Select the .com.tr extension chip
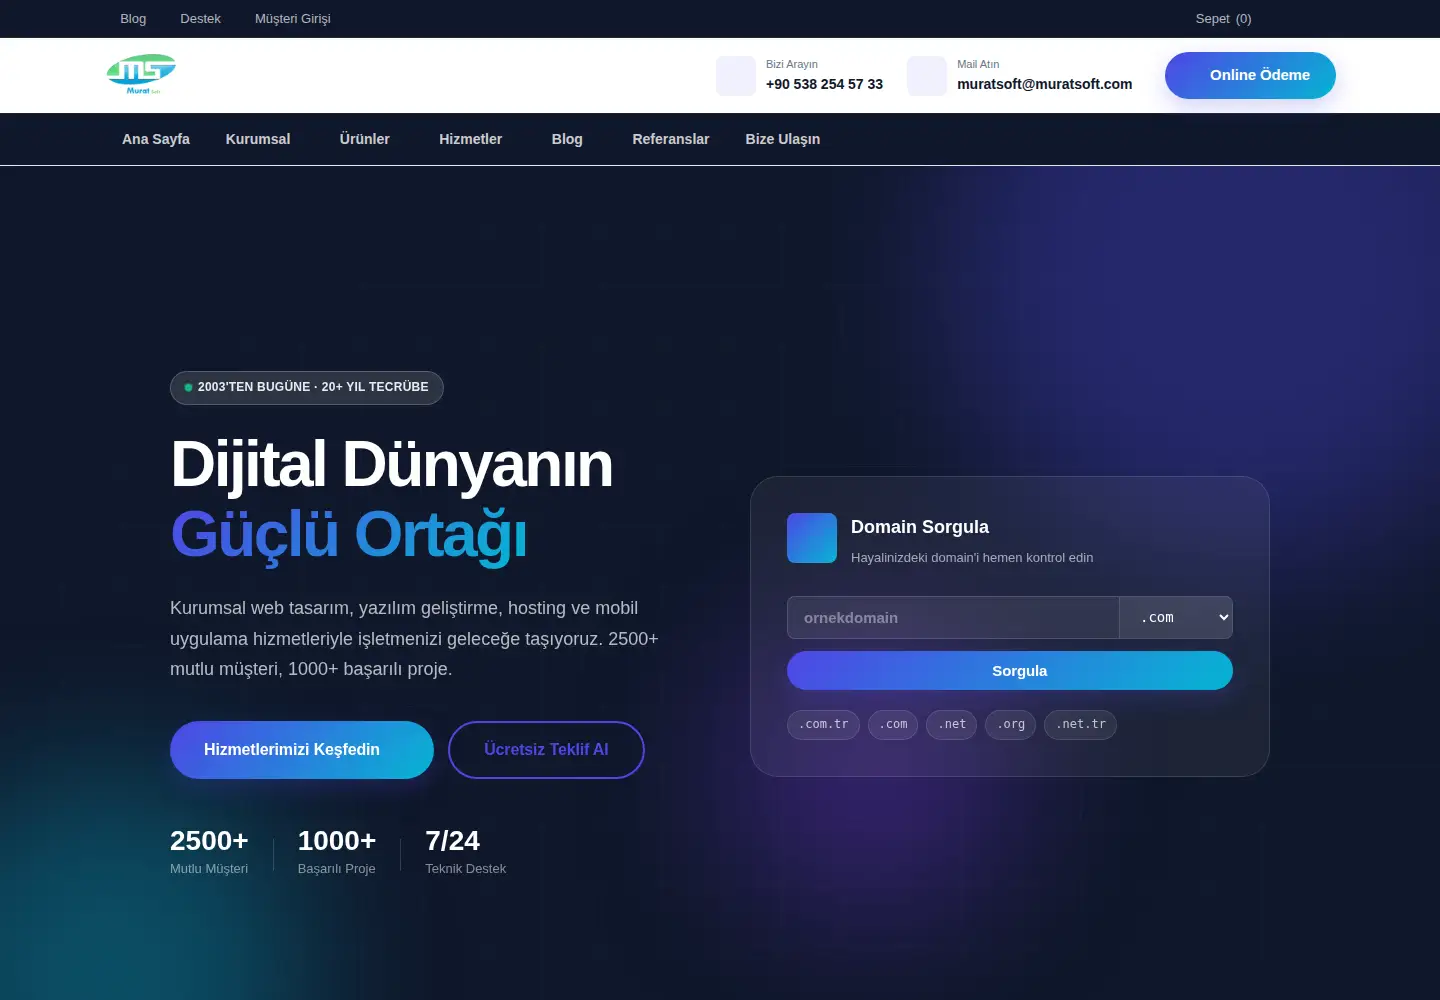The image size is (1440, 1000). (x=824, y=724)
